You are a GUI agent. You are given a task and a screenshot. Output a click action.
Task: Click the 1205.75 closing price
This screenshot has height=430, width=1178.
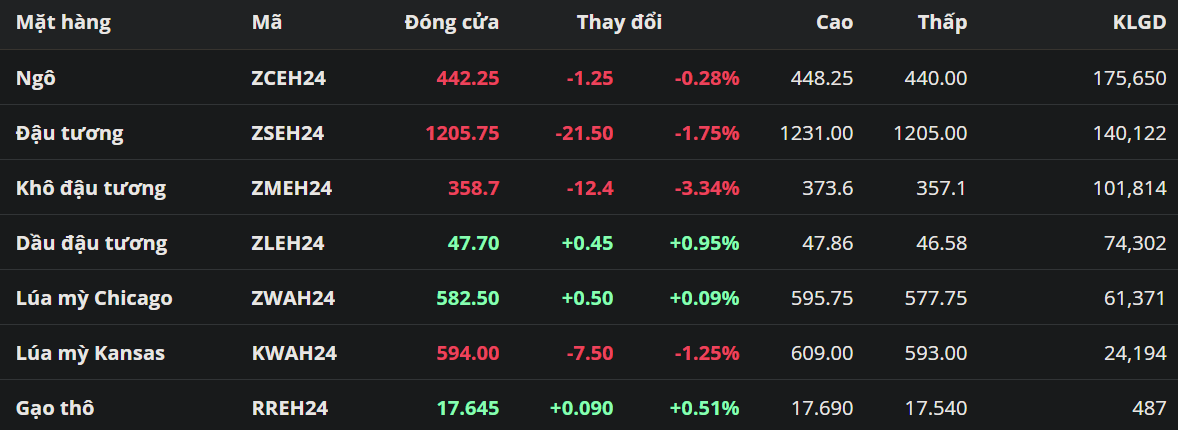(462, 133)
